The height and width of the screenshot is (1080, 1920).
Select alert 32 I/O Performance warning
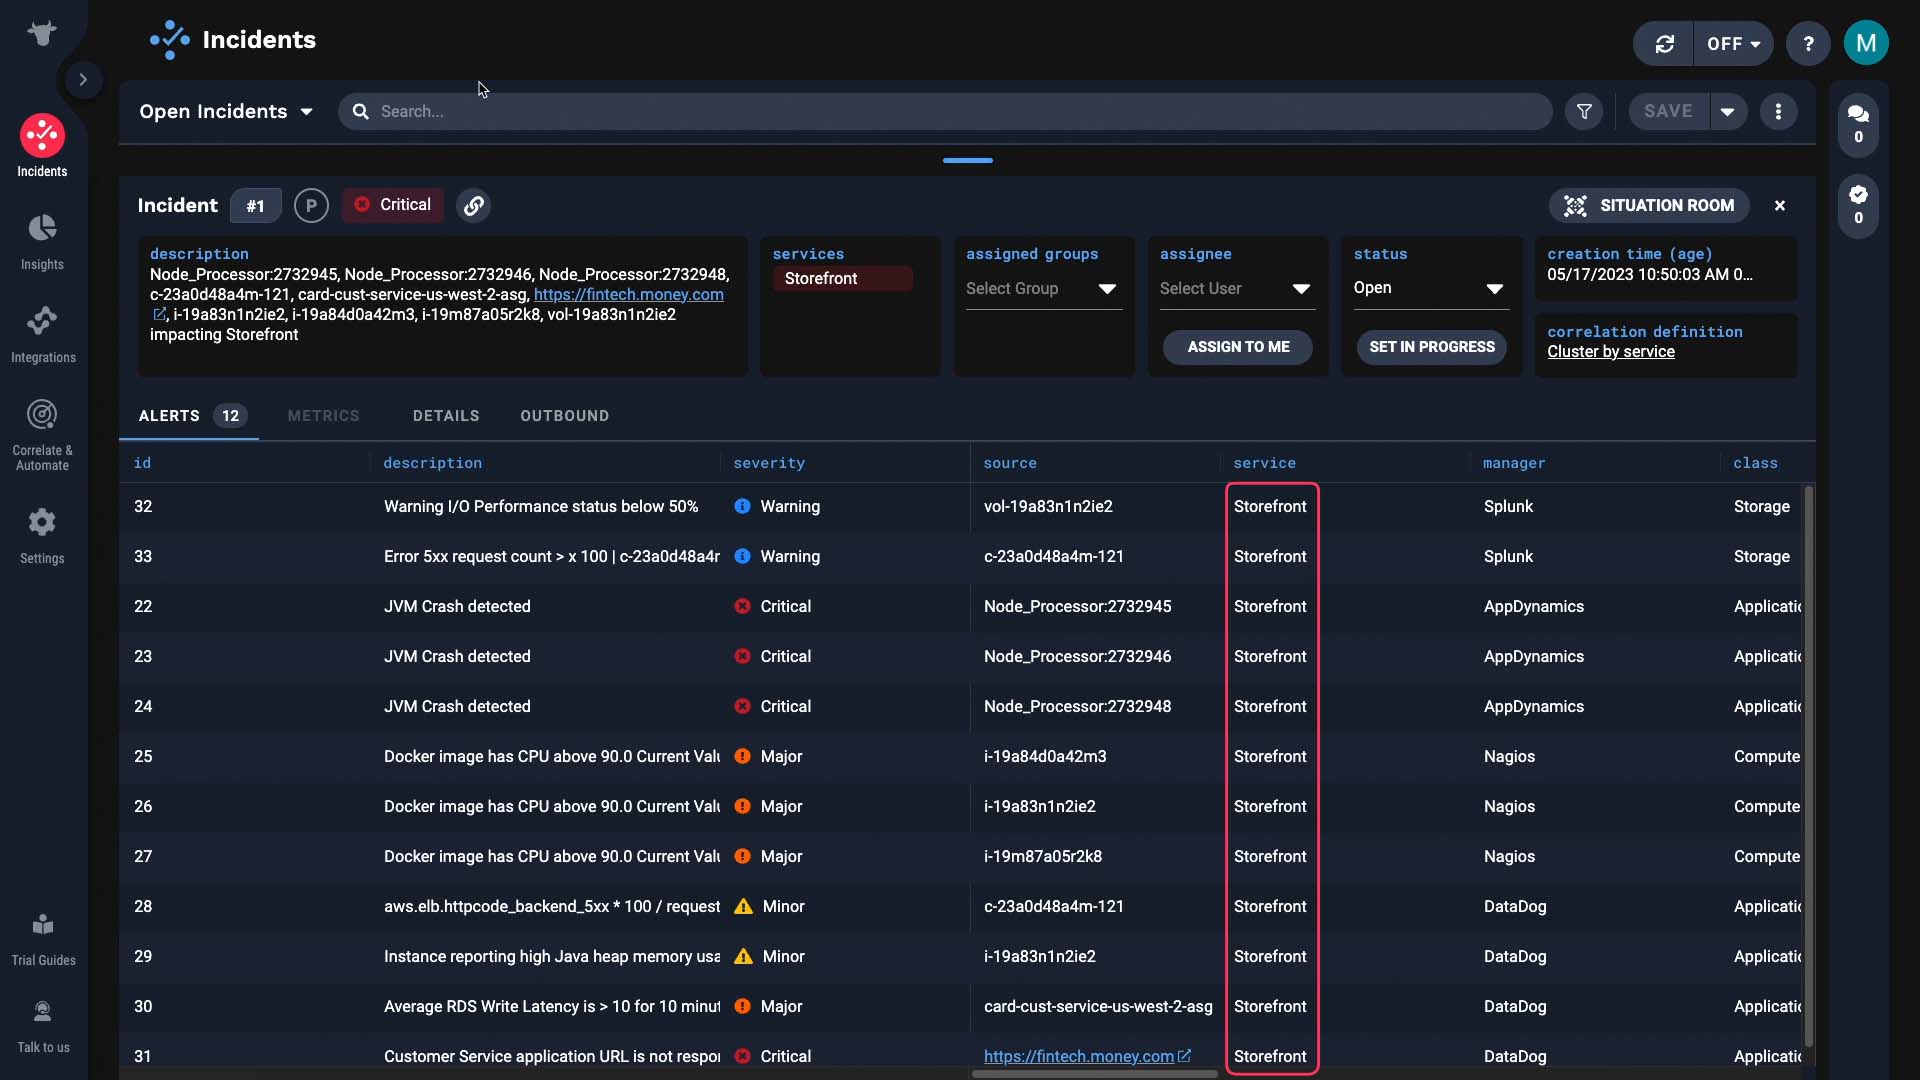(541, 506)
